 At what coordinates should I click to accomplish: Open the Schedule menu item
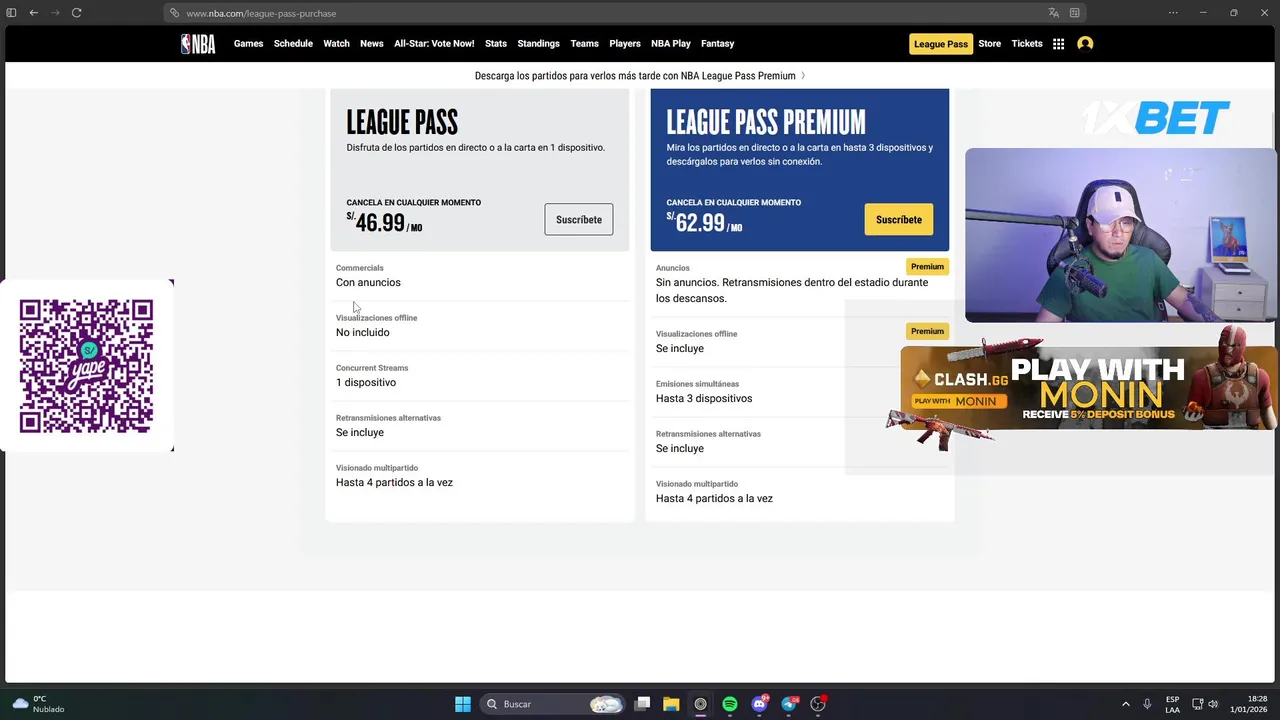tap(293, 44)
